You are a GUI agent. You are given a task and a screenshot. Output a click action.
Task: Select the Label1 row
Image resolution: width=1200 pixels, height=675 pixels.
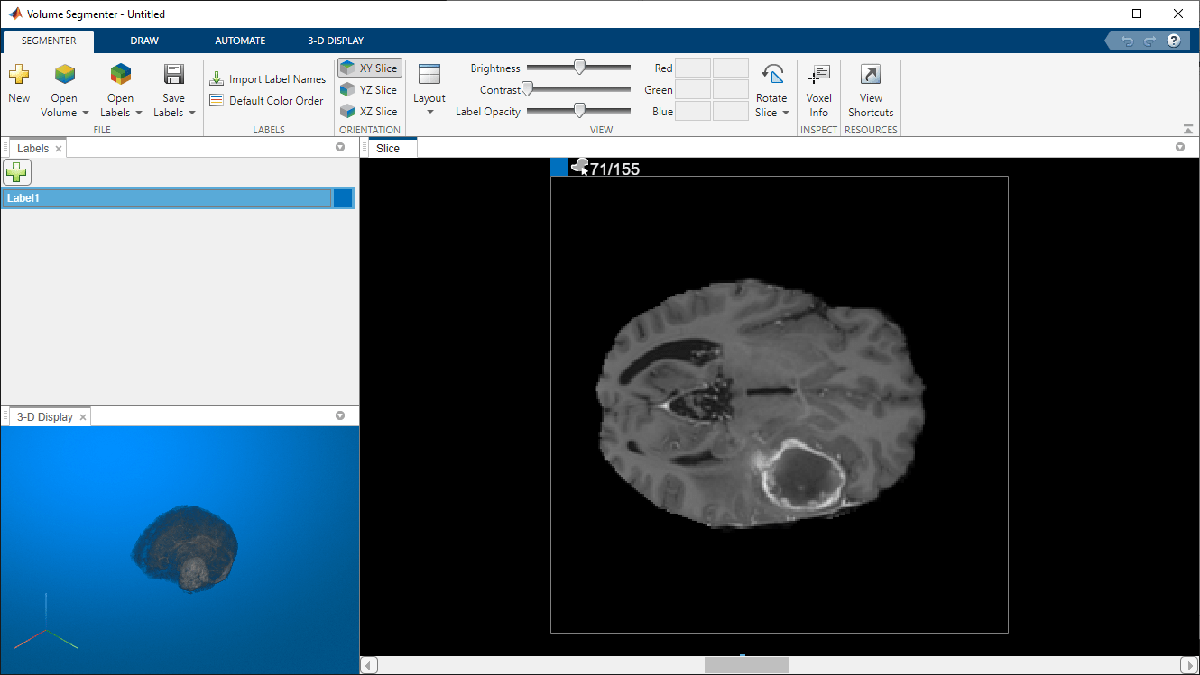click(x=178, y=198)
